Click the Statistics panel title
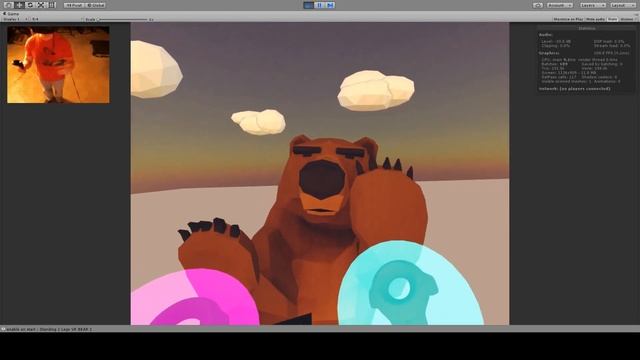 click(x=587, y=29)
